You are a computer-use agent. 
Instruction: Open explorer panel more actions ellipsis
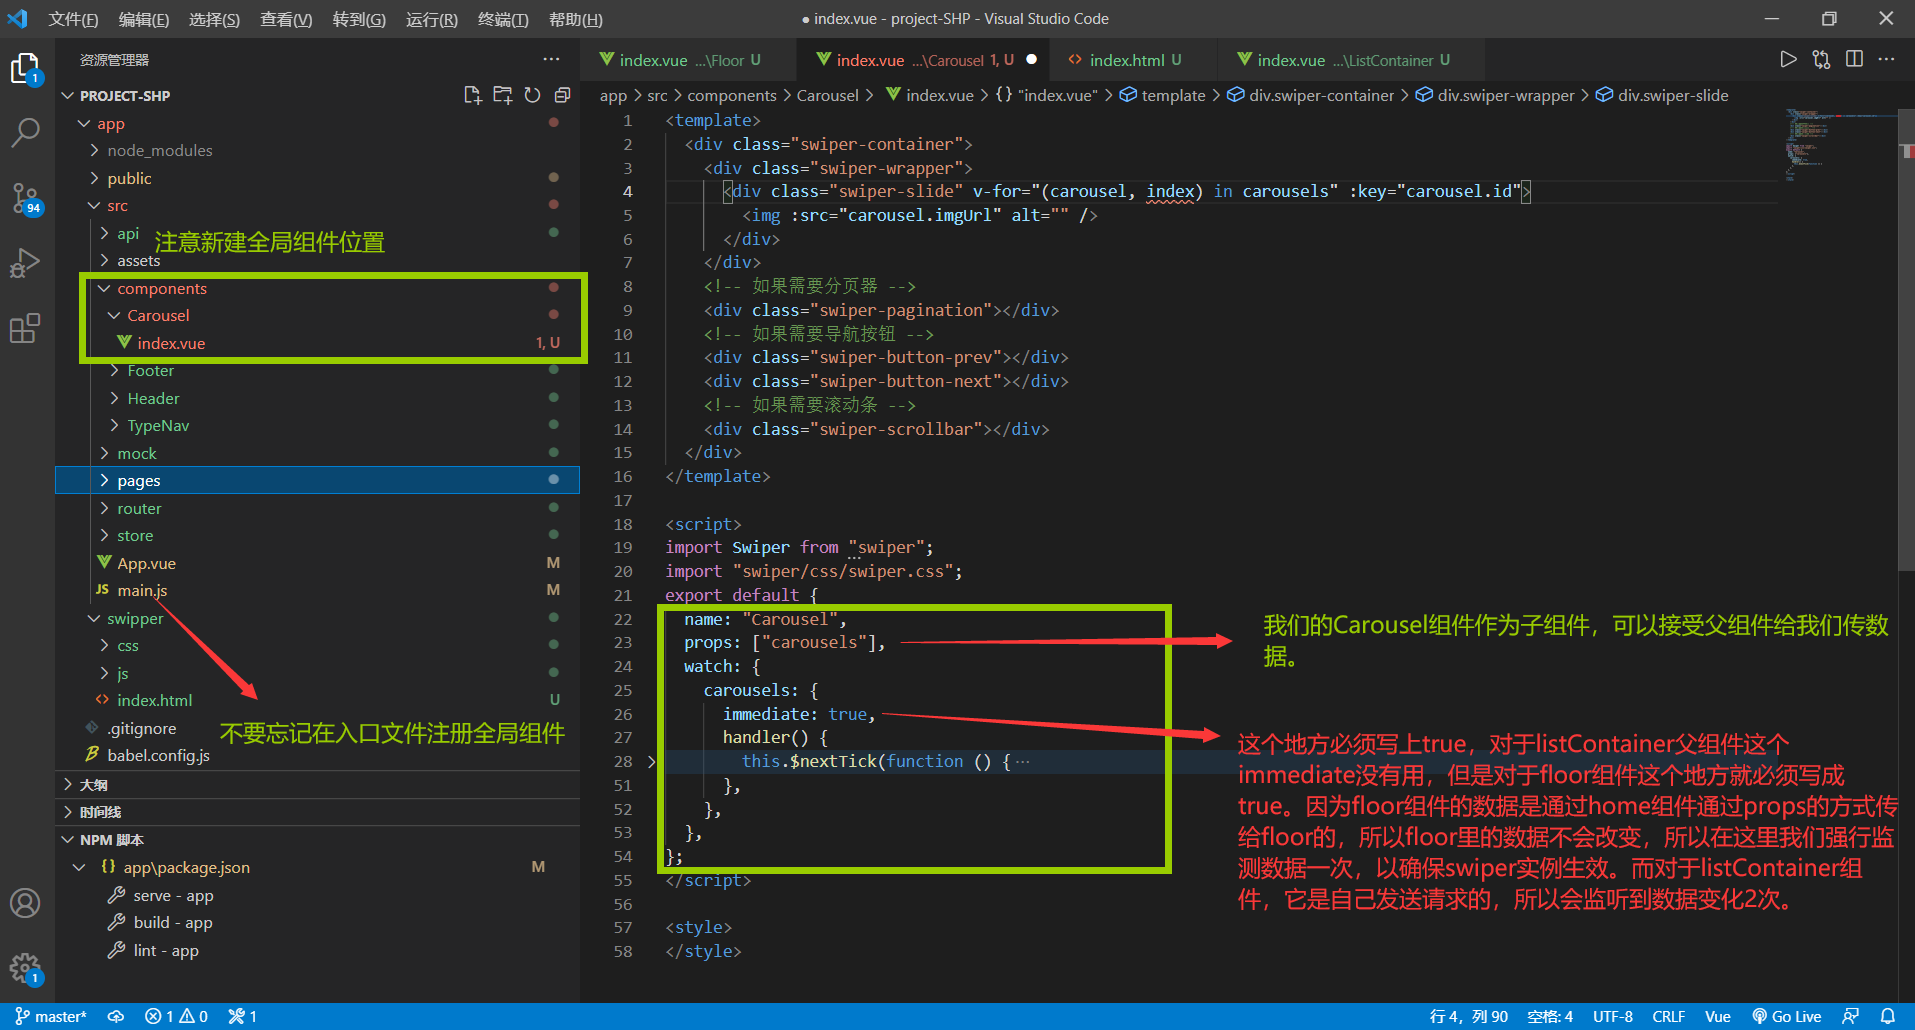551,59
